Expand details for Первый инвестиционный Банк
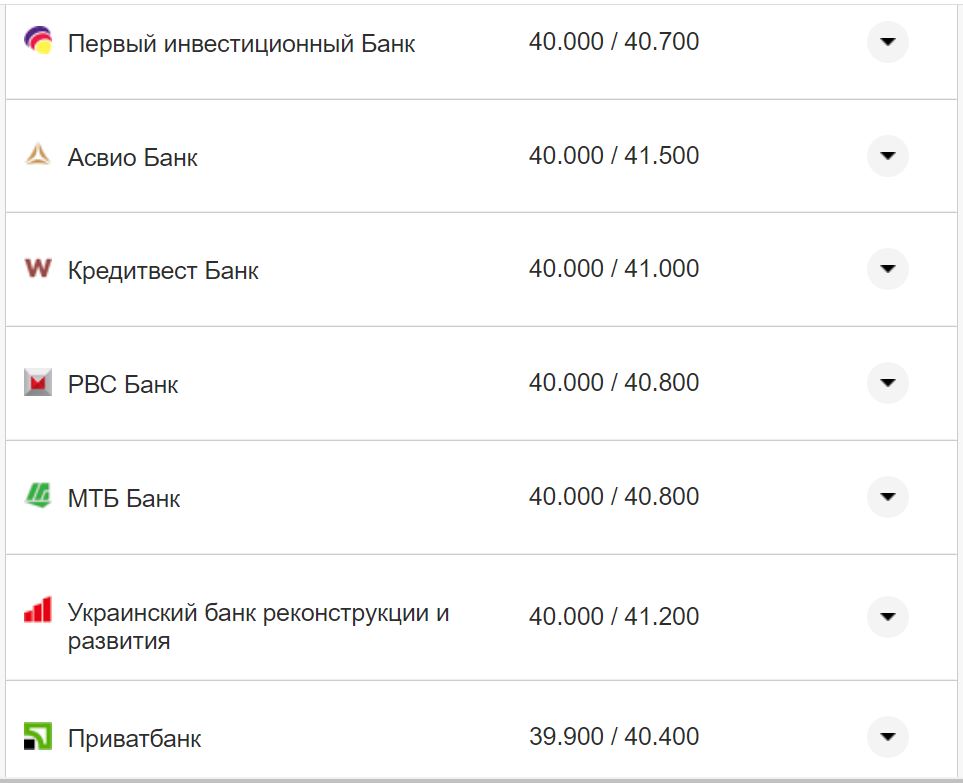 [x=887, y=42]
